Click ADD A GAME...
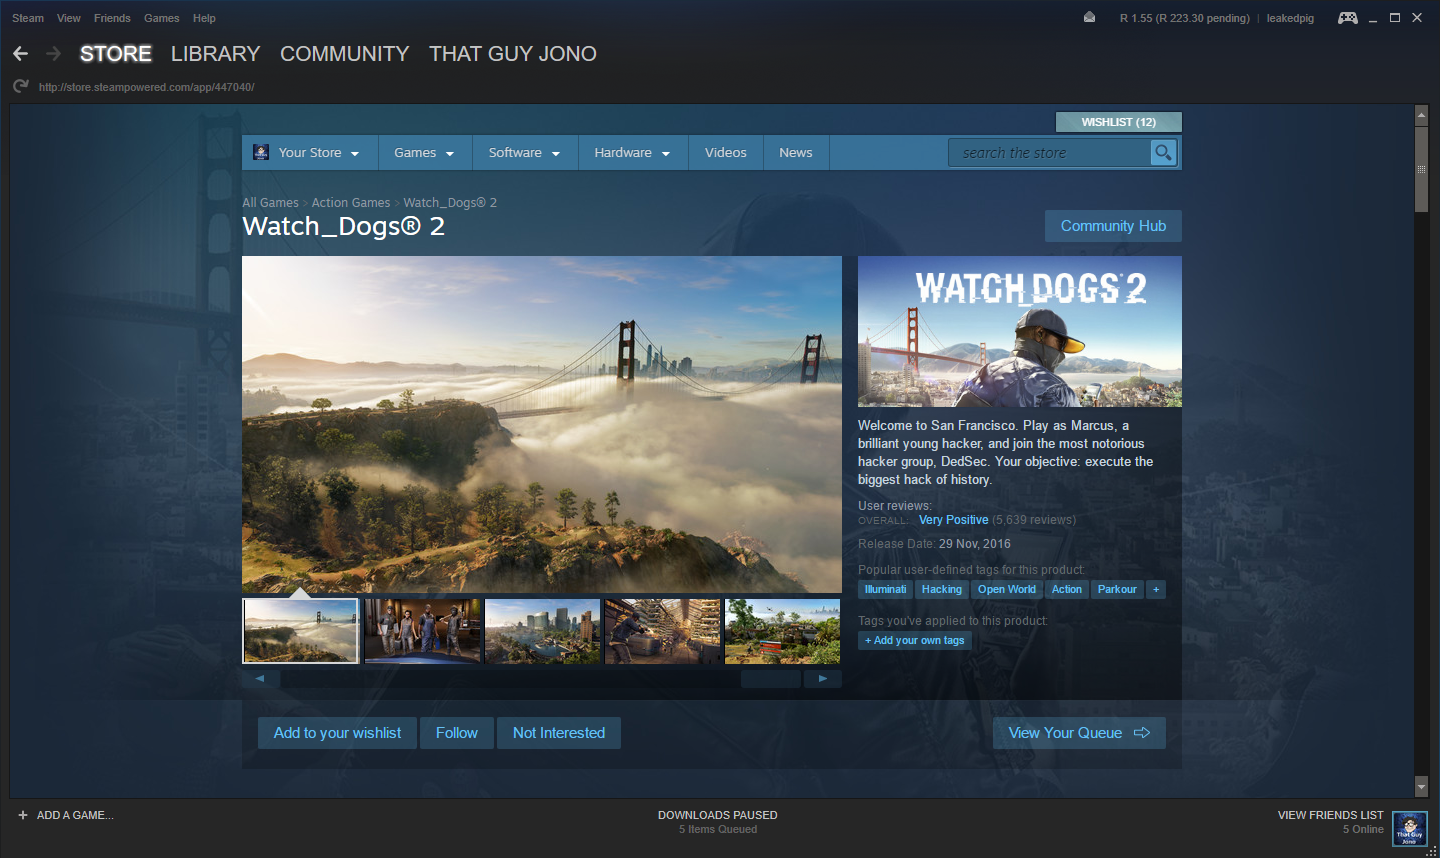This screenshot has width=1440, height=858. [x=75, y=815]
